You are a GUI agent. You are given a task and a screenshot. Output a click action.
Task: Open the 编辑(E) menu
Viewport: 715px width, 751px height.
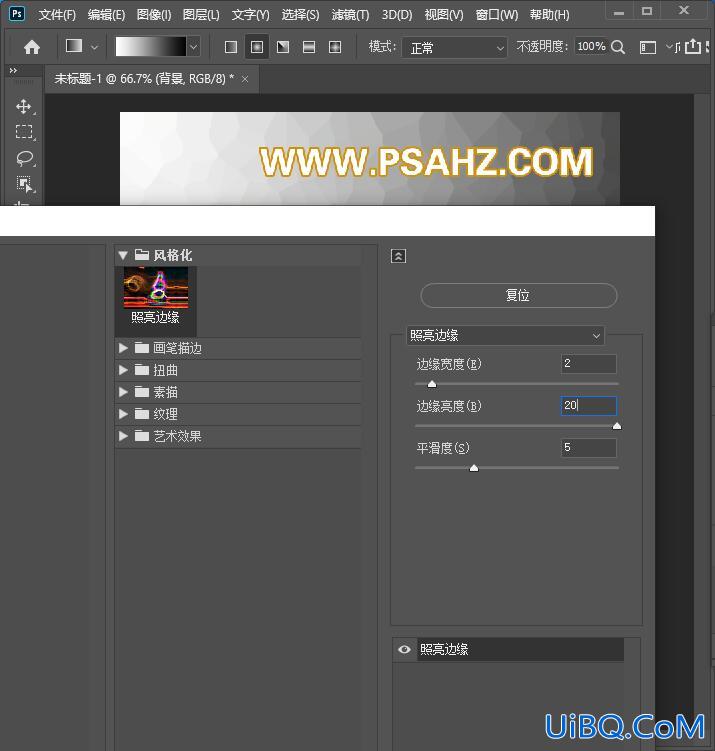(x=106, y=15)
